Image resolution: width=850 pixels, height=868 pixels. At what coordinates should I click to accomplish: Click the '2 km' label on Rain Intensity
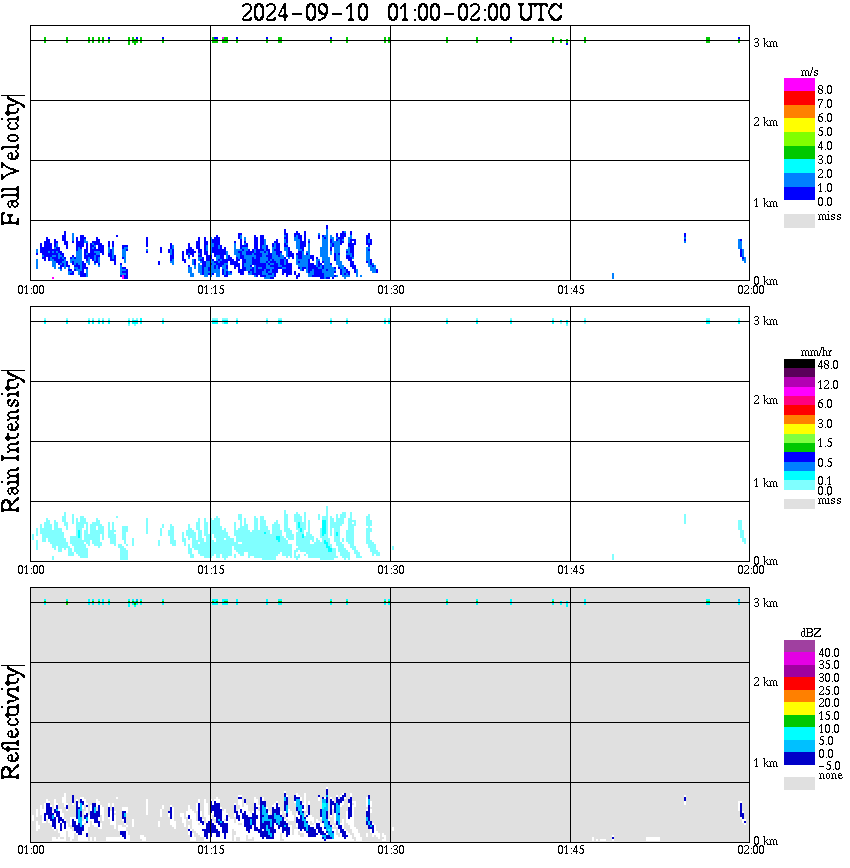tap(765, 400)
